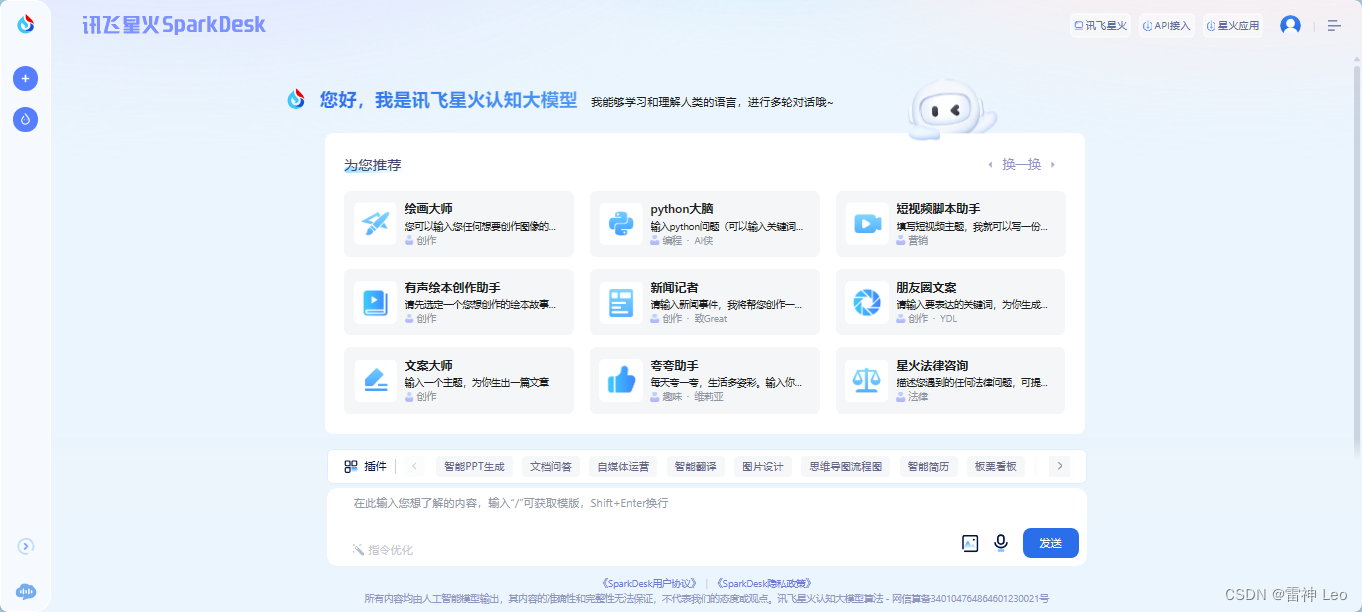Open the SparkDesk隐私政策 link
Viewport: 1362px width, 612px height.
764,583
